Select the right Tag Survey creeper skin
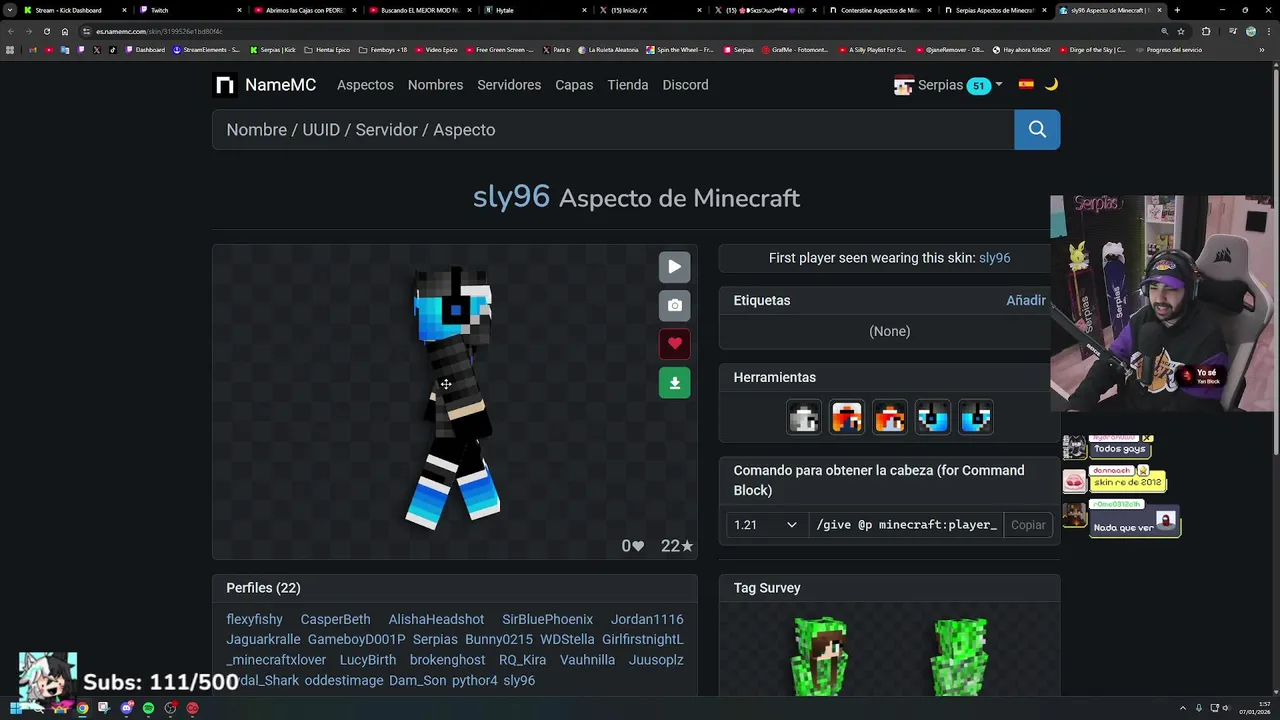Viewport: 1280px width, 720px height. coord(960,655)
